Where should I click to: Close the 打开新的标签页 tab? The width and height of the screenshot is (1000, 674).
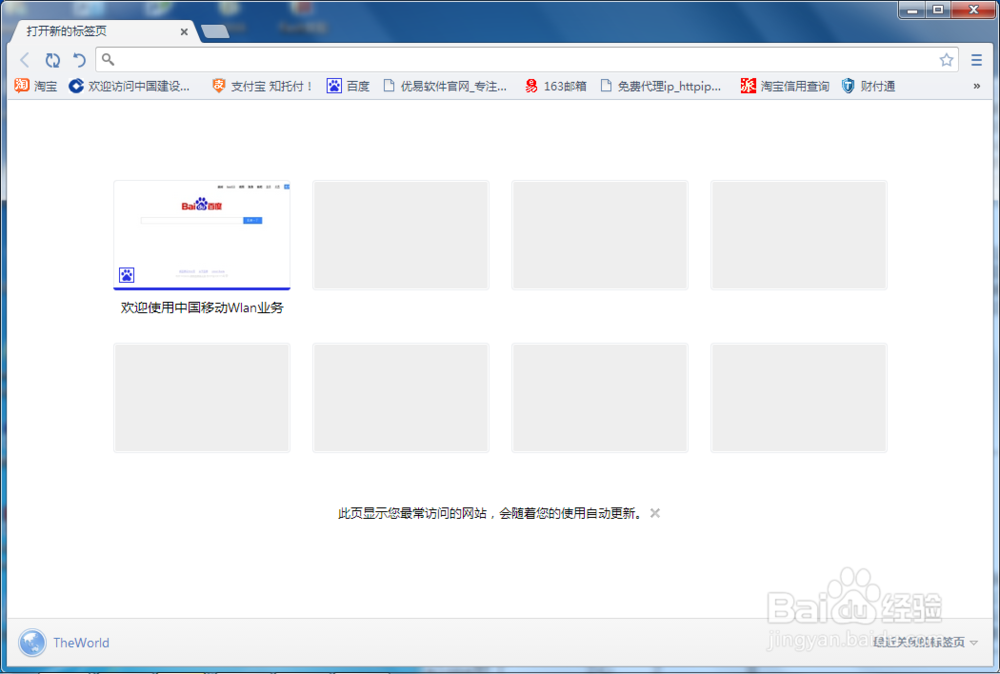click(184, 31)
